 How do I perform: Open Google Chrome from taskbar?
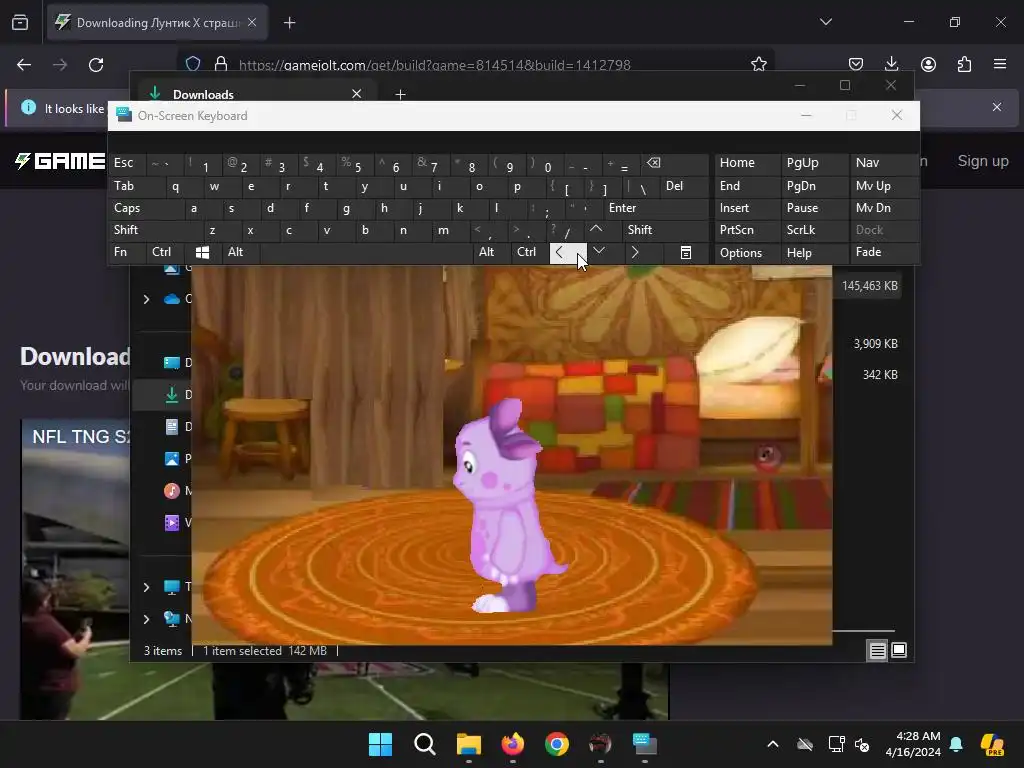pos(556,744)
